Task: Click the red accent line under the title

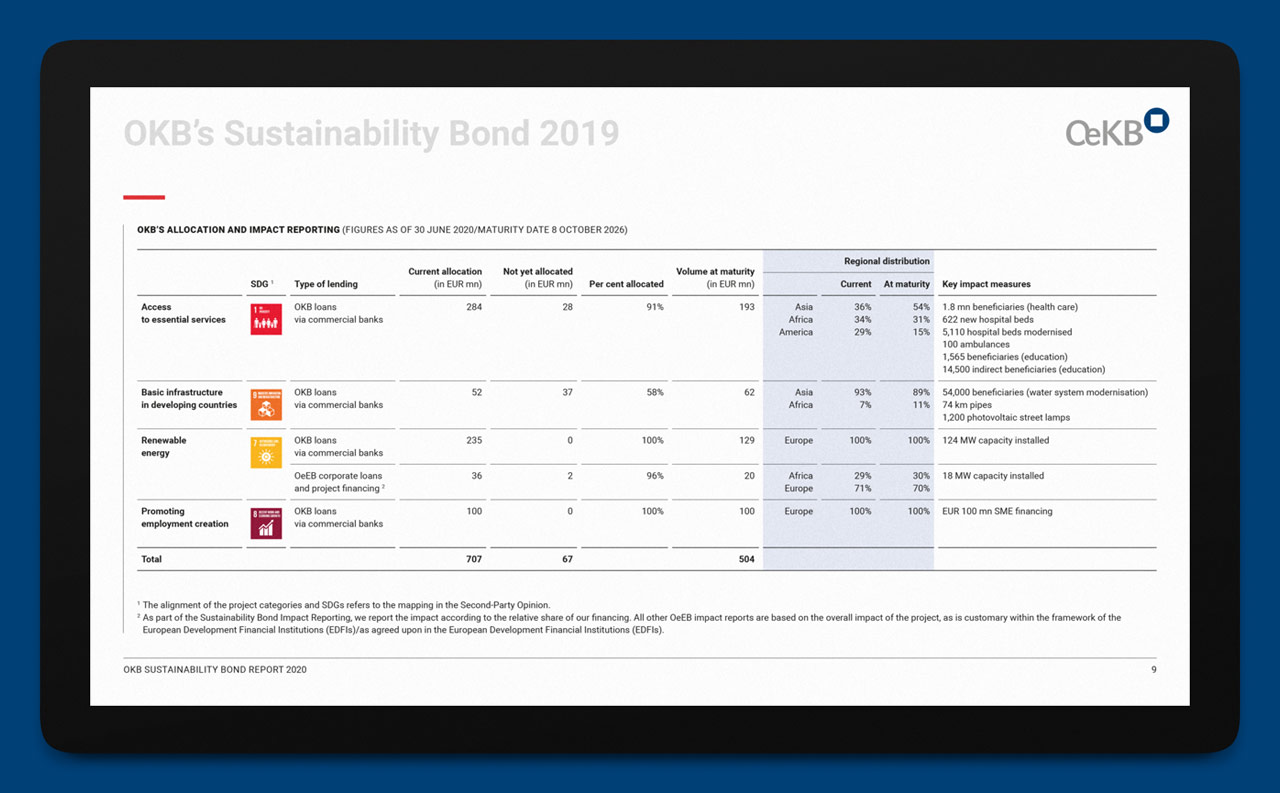Action: 144,197
